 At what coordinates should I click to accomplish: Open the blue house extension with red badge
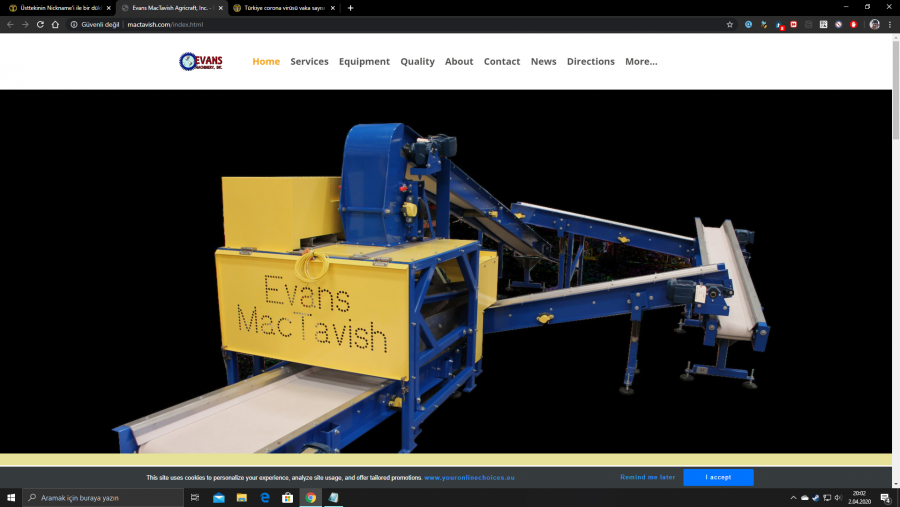[x=779, y=25]
